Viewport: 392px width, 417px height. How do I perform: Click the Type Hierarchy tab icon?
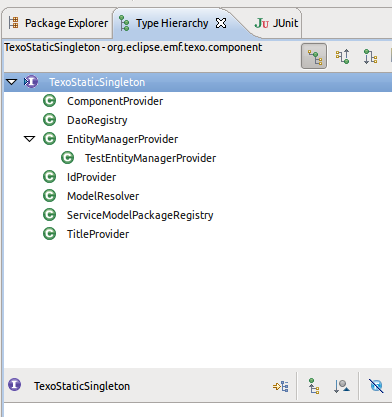coord(124,23)
